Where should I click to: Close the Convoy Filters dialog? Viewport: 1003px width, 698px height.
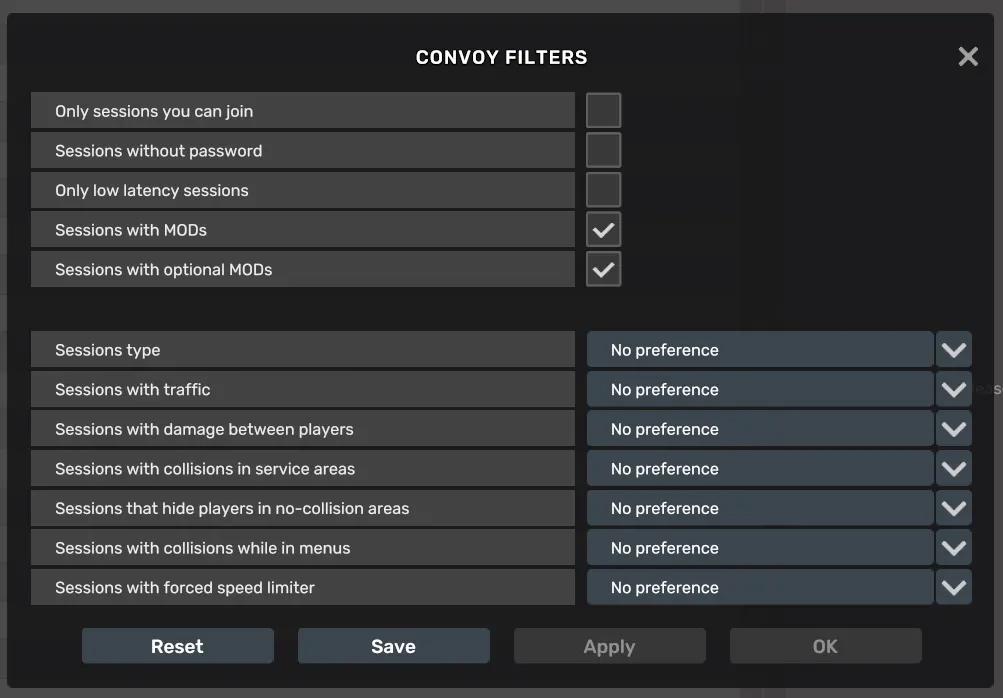tap(967, 56)
